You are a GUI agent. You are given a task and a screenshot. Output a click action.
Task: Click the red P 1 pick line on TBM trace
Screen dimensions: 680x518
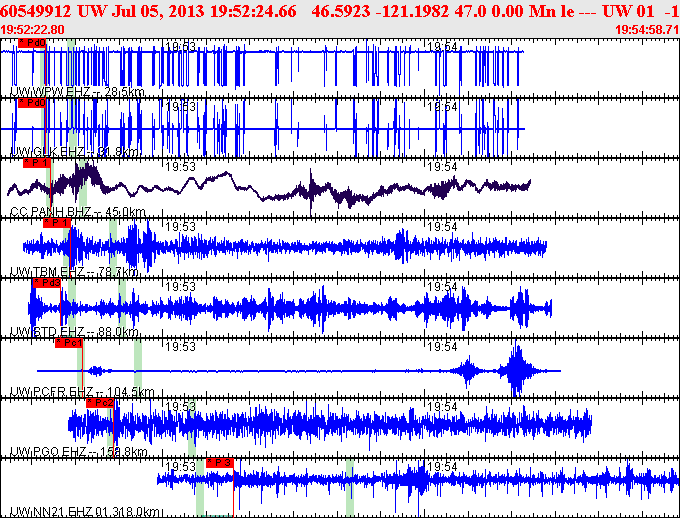click(70, 249)
